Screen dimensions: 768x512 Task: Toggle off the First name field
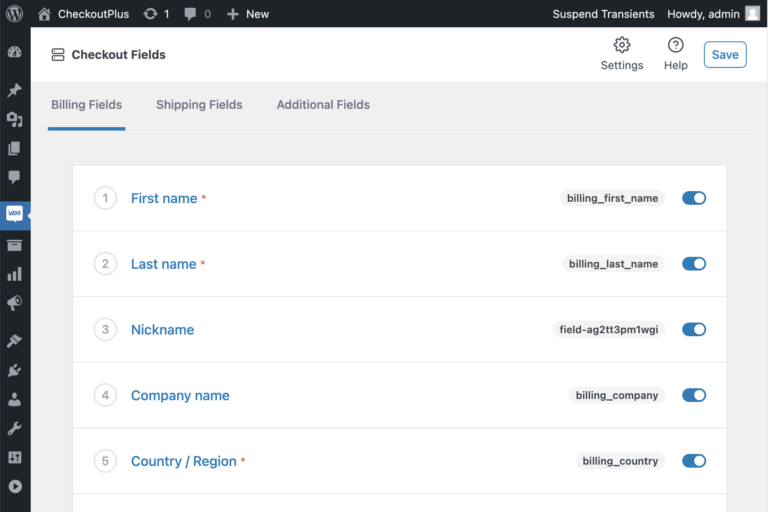point(694,198)
